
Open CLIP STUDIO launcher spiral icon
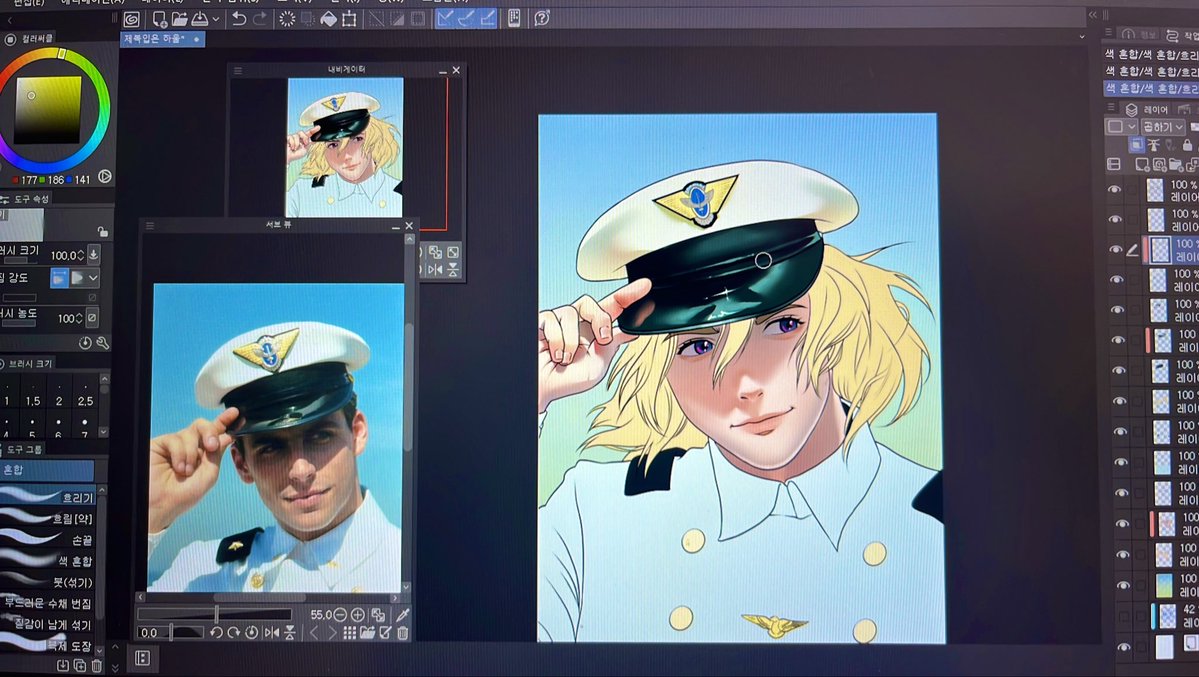click(131, 19)
